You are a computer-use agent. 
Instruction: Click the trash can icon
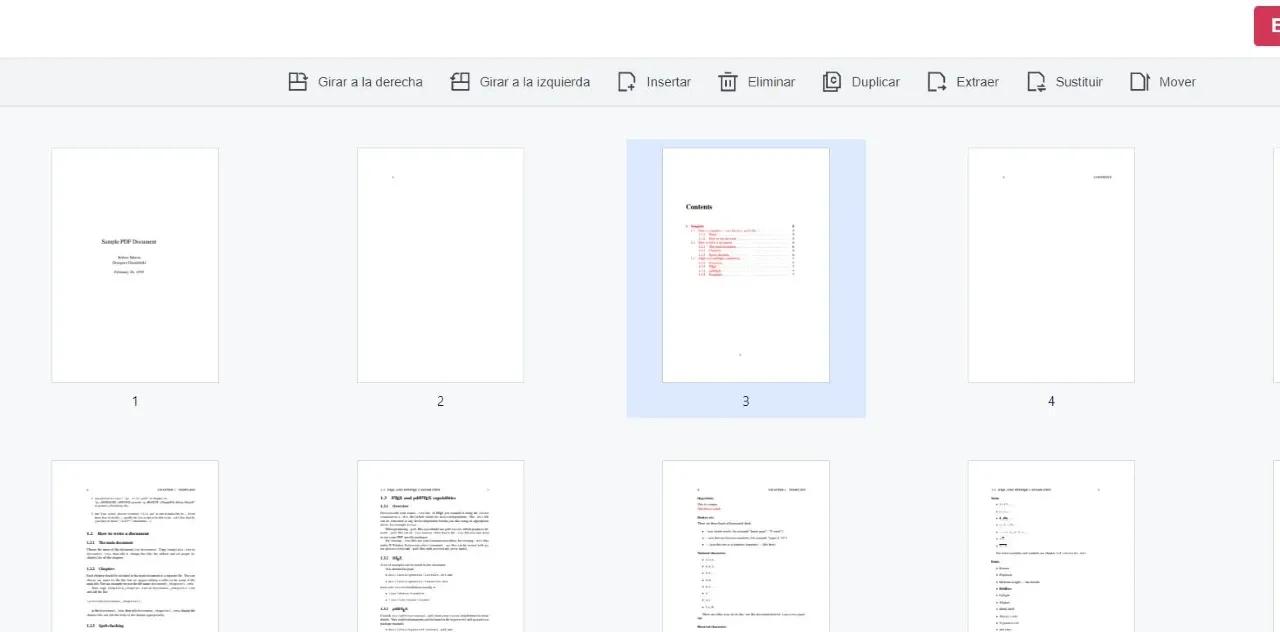728,82
